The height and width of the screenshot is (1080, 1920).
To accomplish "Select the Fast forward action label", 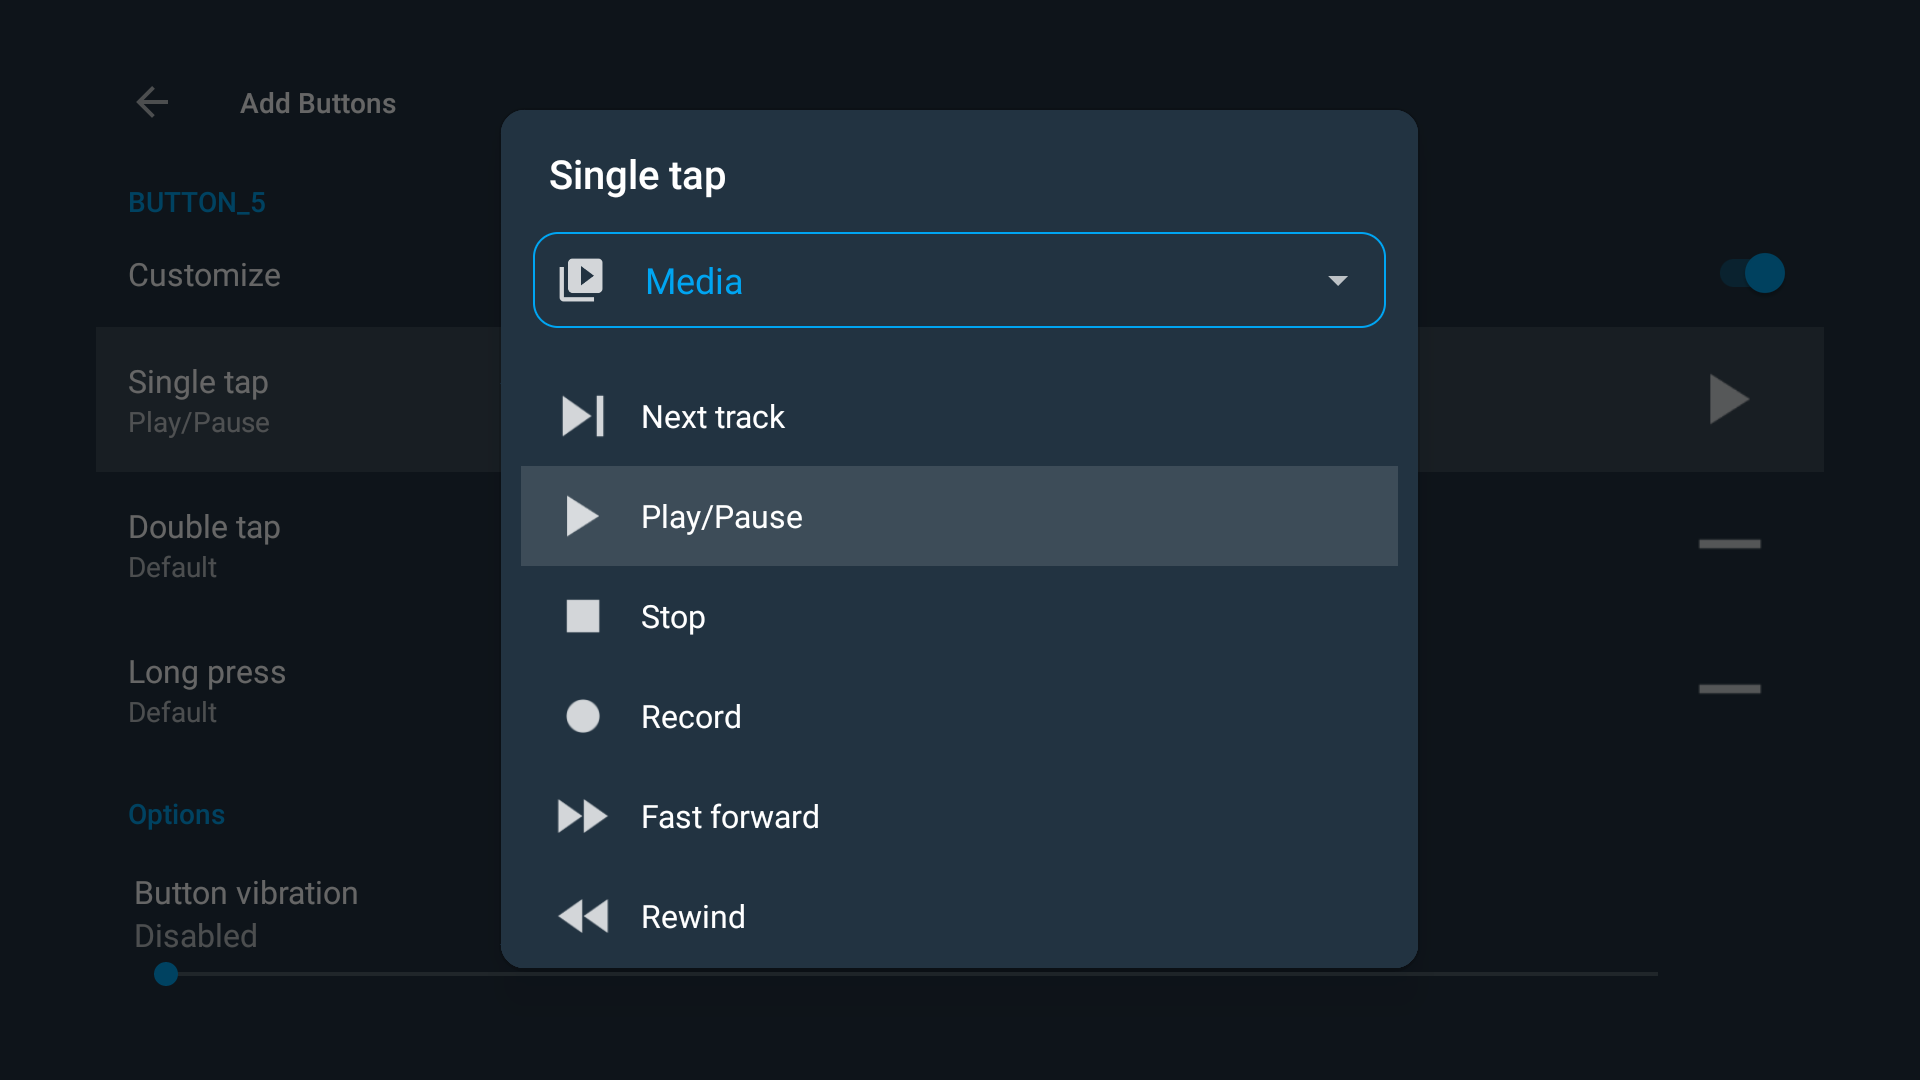I will (x=730, y=817).
